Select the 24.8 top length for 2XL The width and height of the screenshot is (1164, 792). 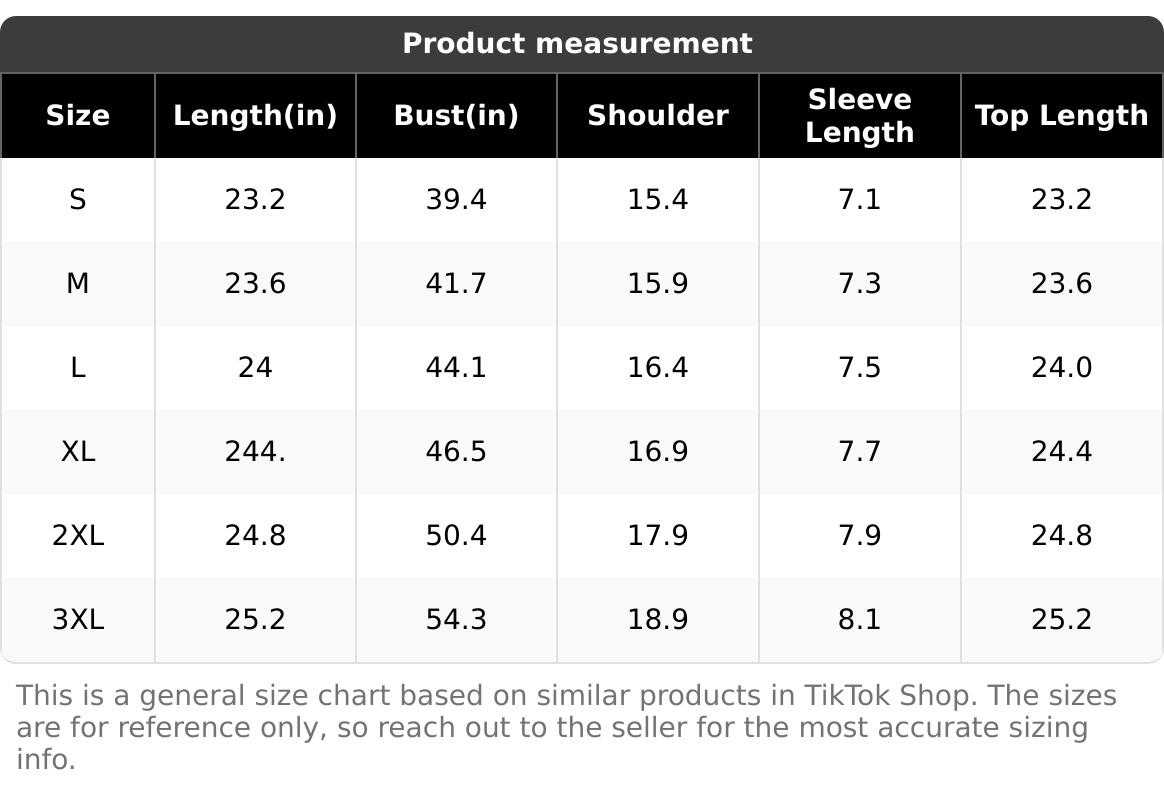pyautogui.click(x=1061, y=536)
